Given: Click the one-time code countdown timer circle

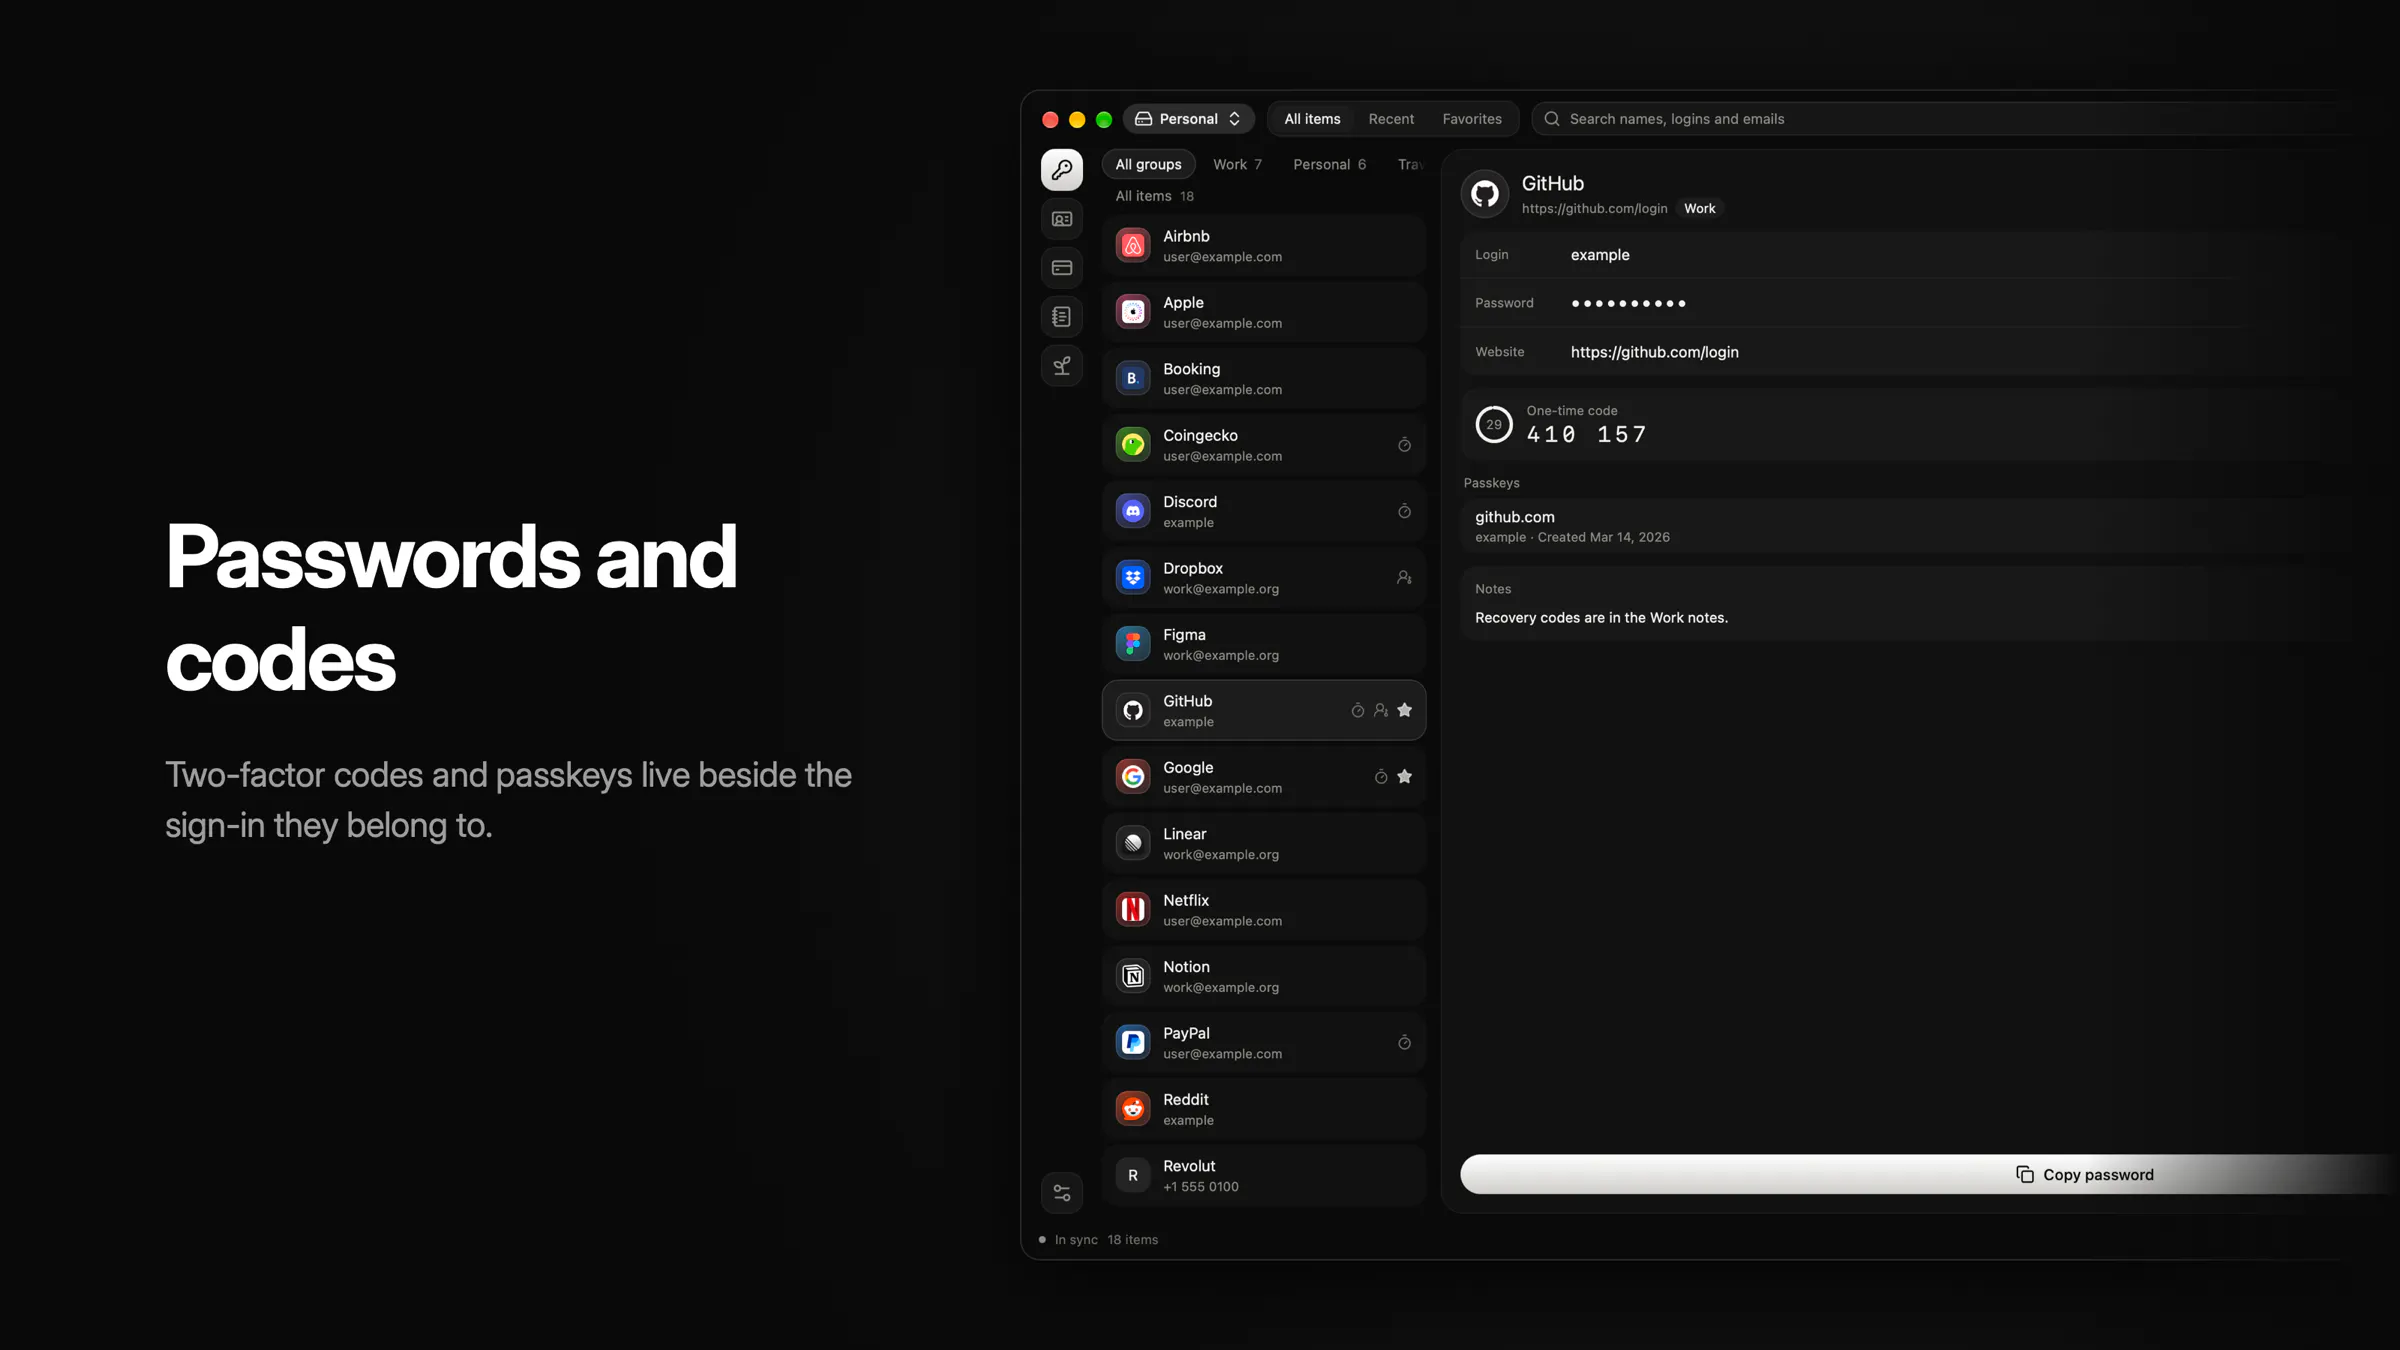Looking at the screenshot, I should tap(1494, 424).
